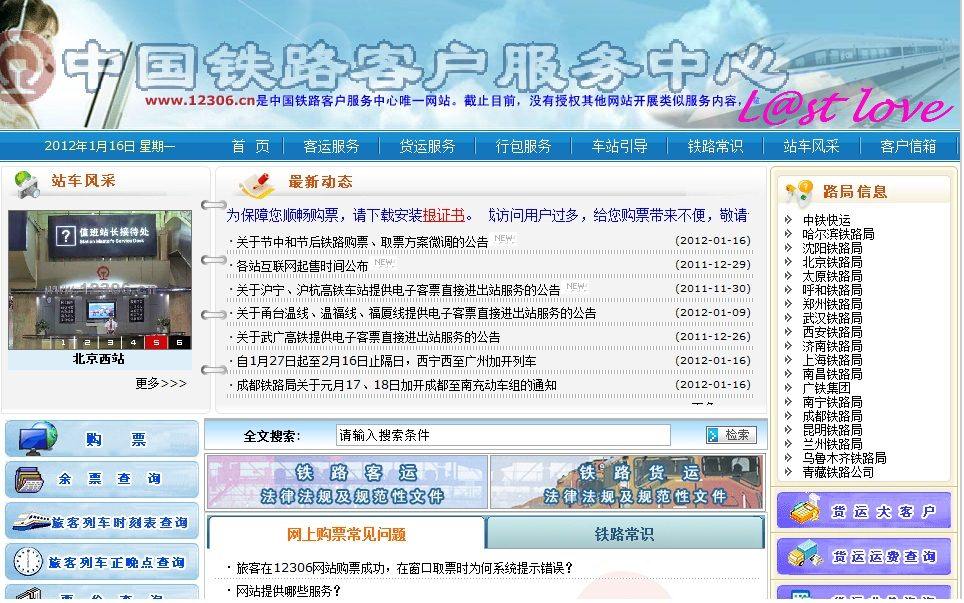Go to 首页 in navigation bar

point(251,146)
